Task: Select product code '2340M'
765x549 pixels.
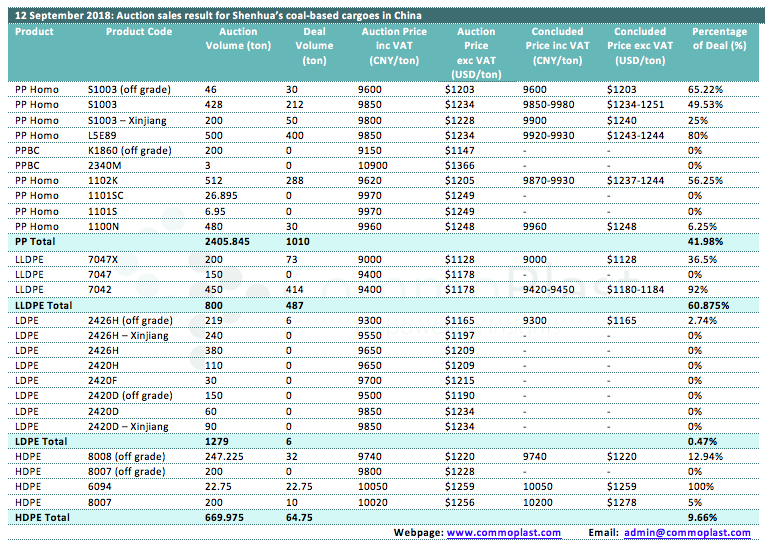Action: coord(104,166)
